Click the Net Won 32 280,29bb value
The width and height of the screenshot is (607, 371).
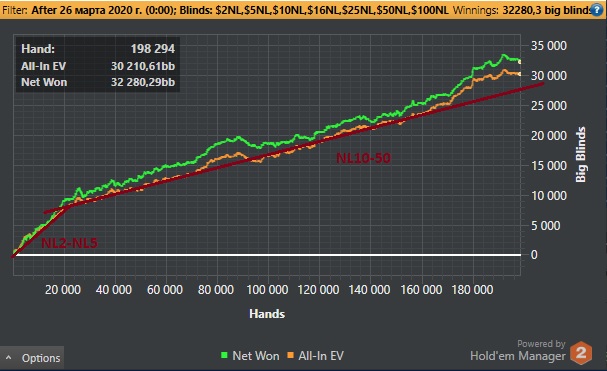point(143,82)
